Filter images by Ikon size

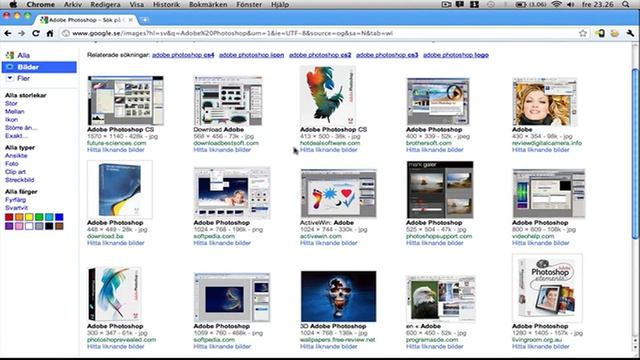click(11, 120)
